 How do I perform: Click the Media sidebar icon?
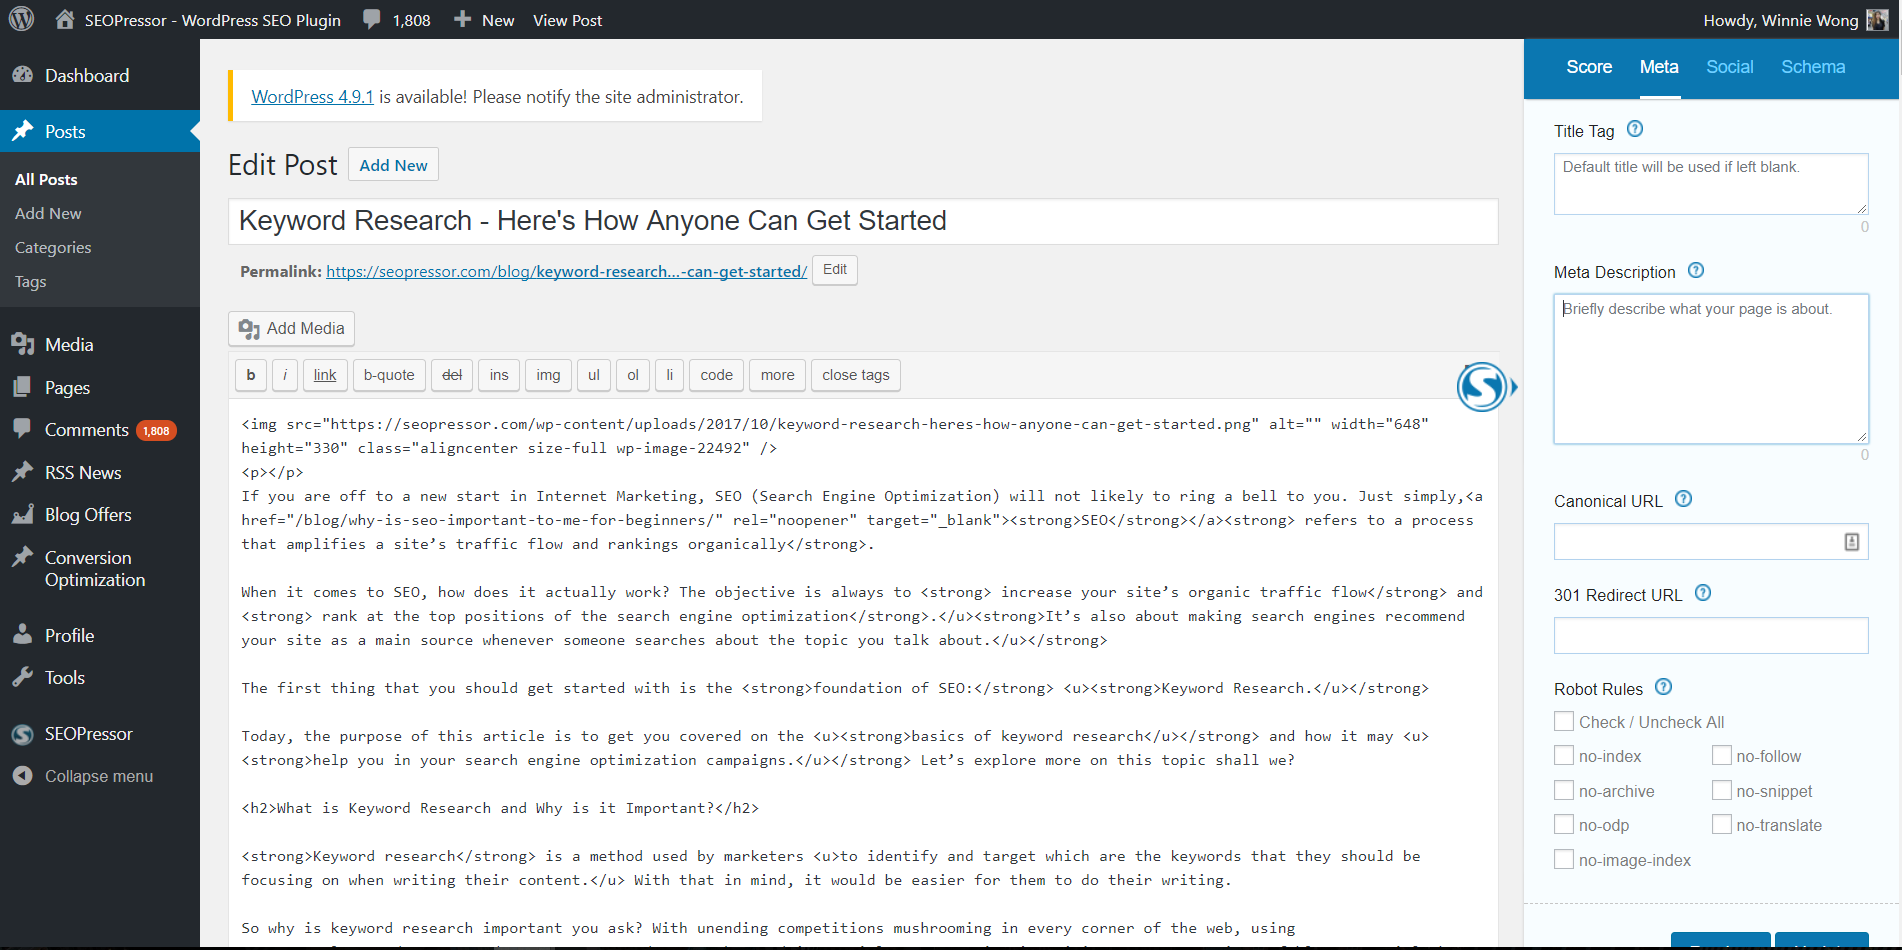click(23, 344)
